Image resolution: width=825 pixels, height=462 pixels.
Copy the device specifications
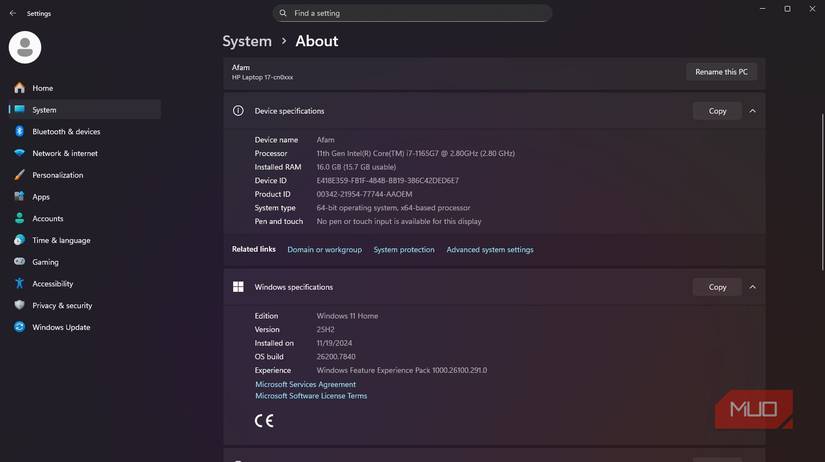coord(717,111)
